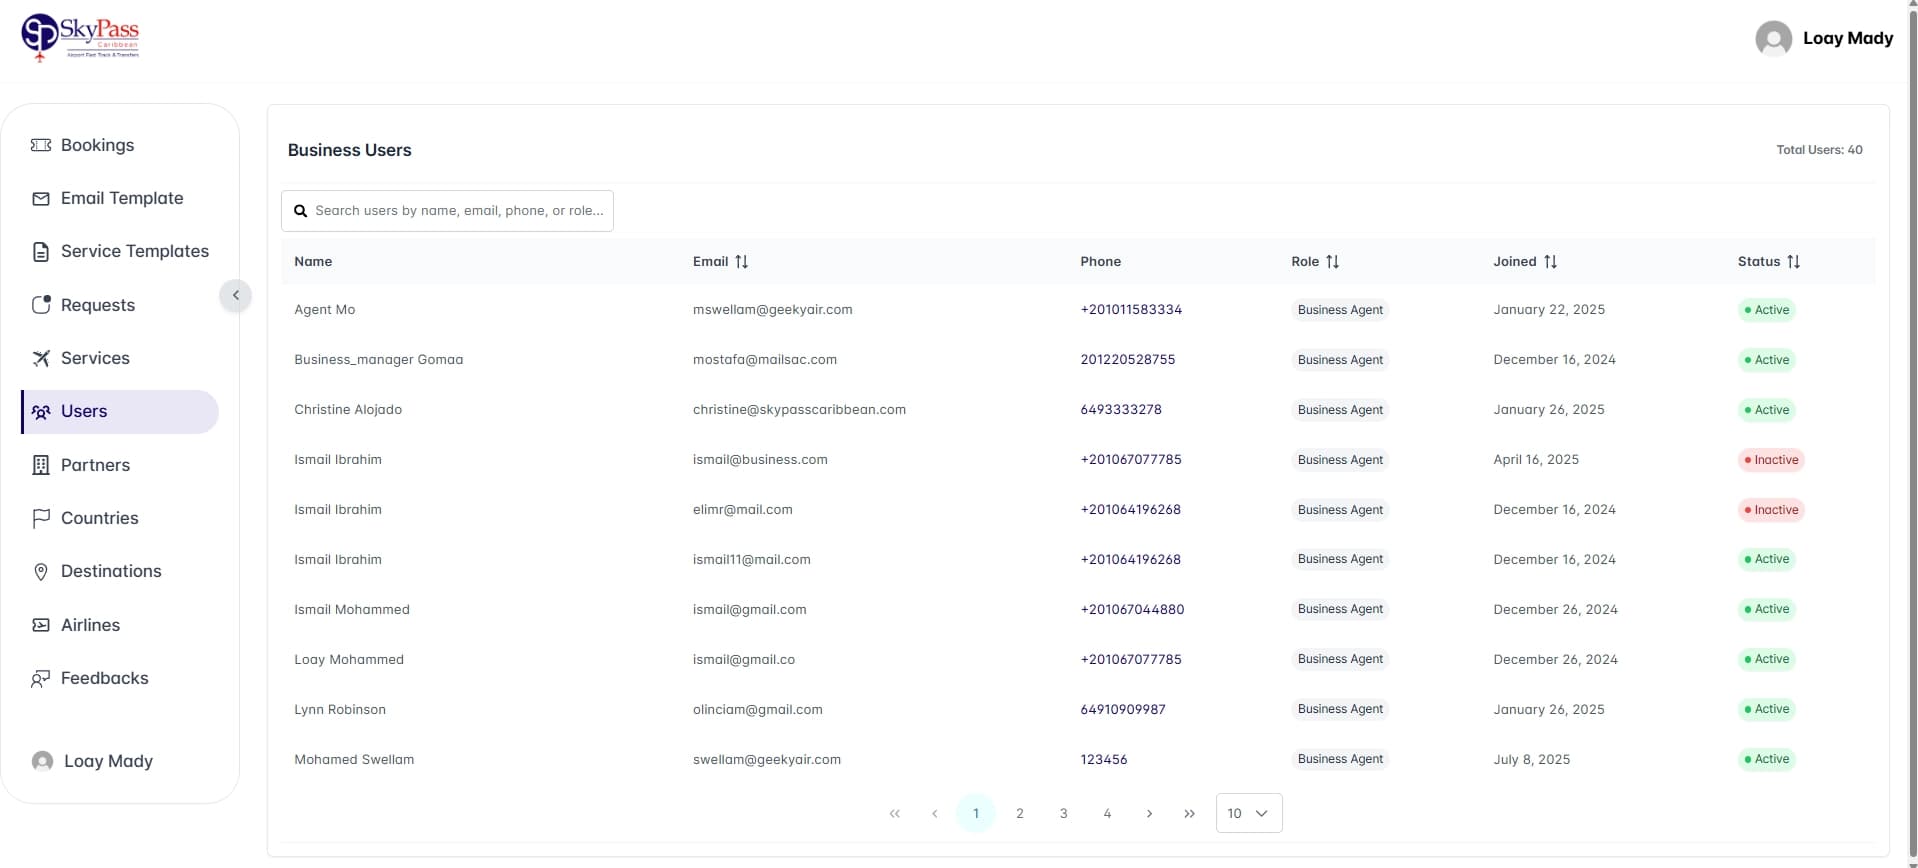The height and width of the screenshot is (868, 1918).
Task: Open the Airlines menu item
Action: pyautogui.click(x=120, y=625)
